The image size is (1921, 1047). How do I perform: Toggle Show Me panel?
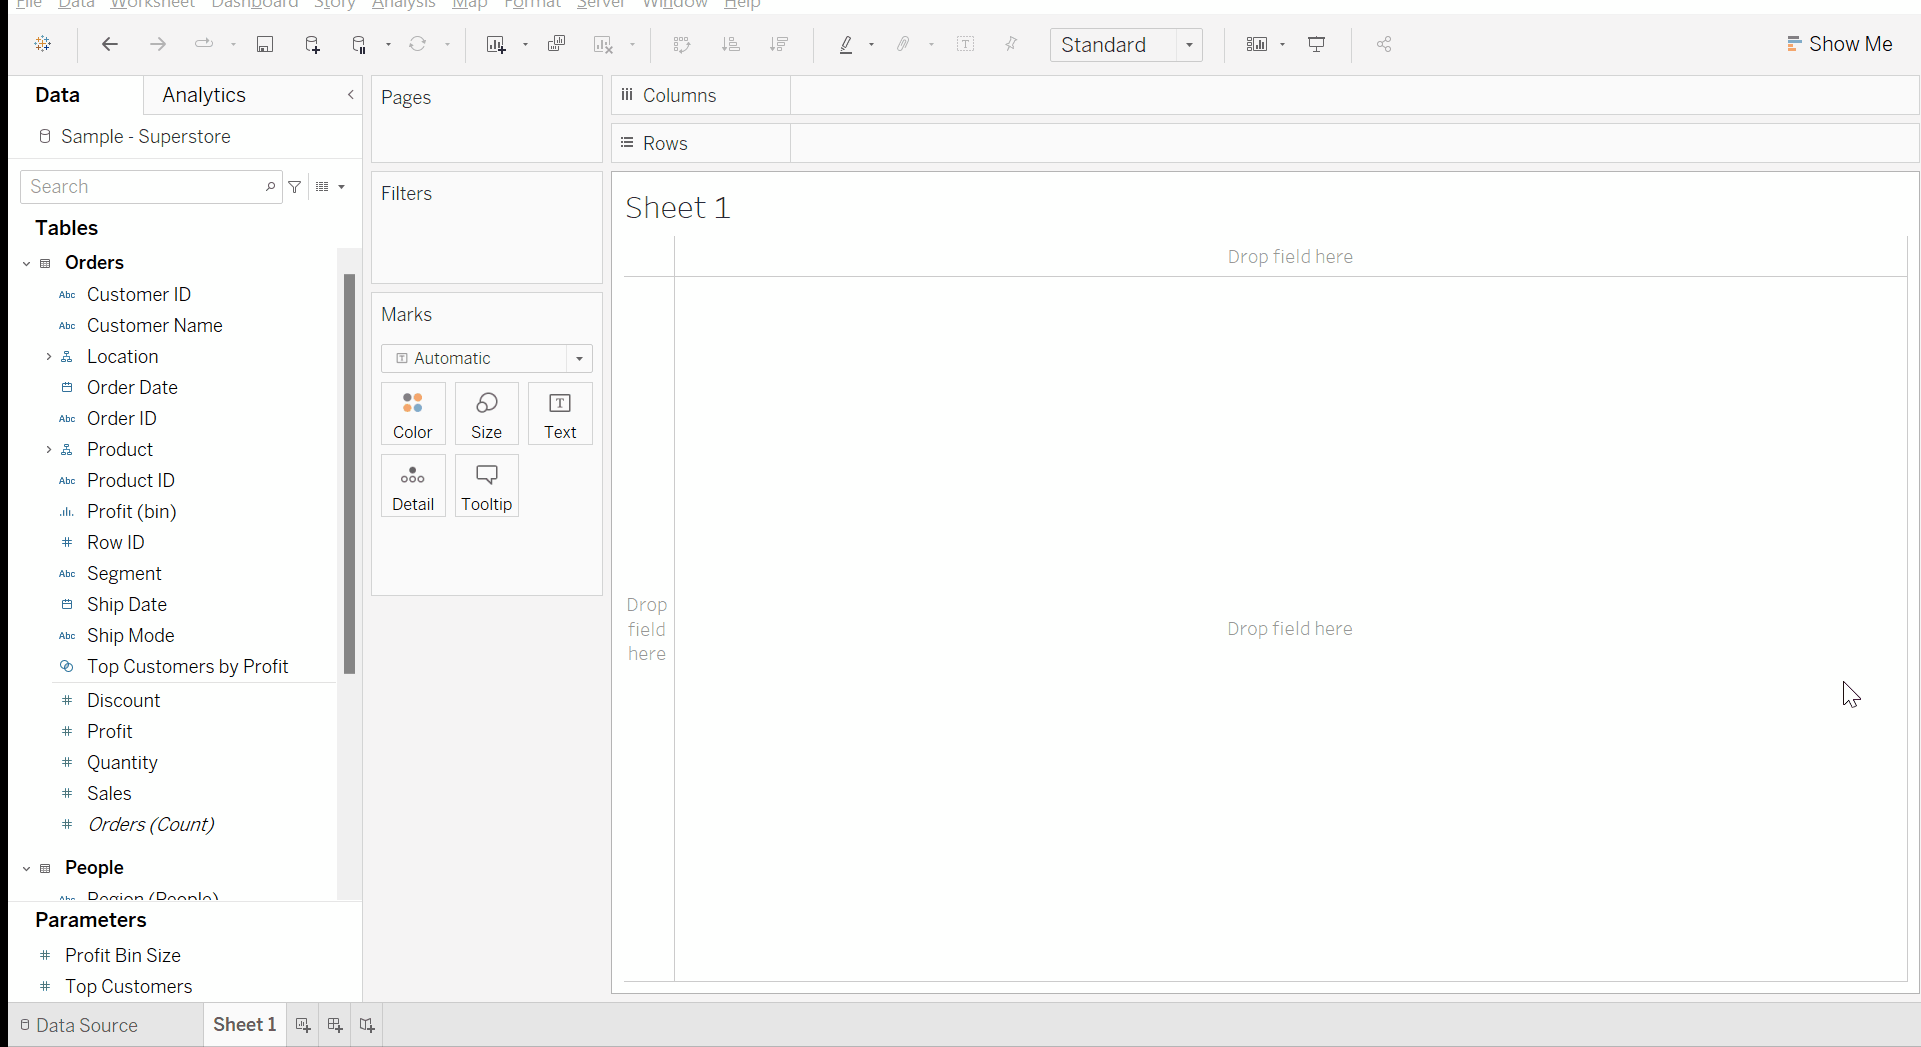(x=1840, y=44)
